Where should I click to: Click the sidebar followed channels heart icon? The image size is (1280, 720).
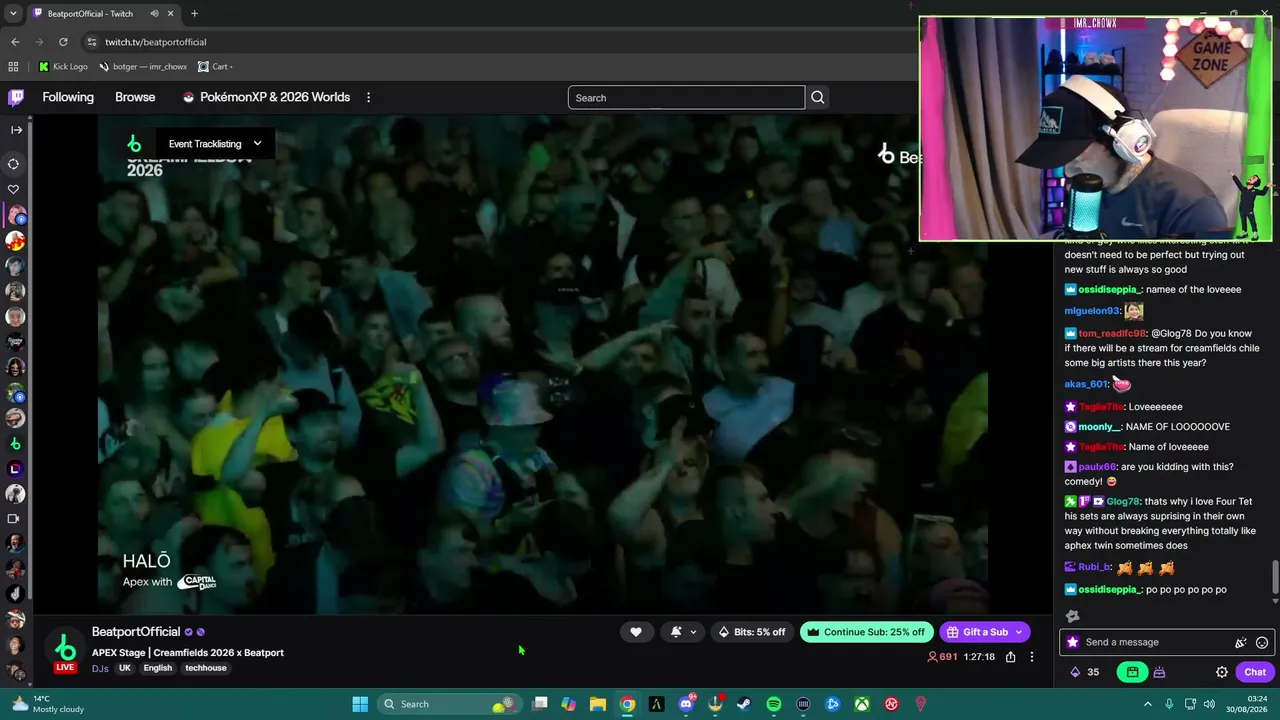tap(14, 189)
